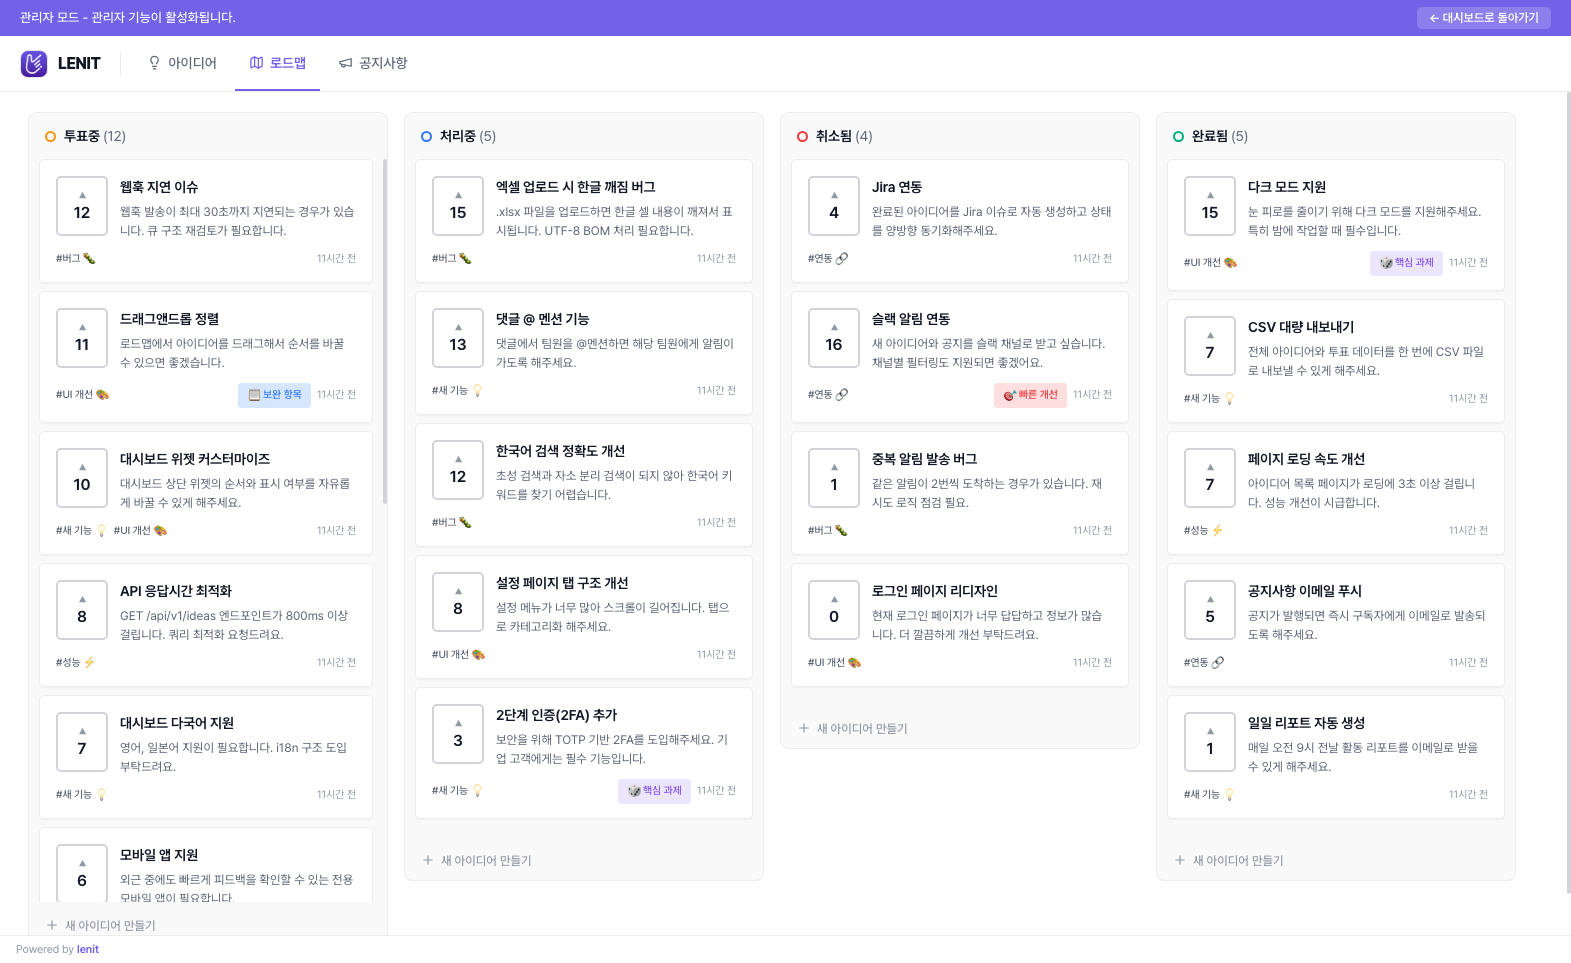
Task: Upvote the 로그인 페이지 리디자인 idea
Action: [834, 610]
